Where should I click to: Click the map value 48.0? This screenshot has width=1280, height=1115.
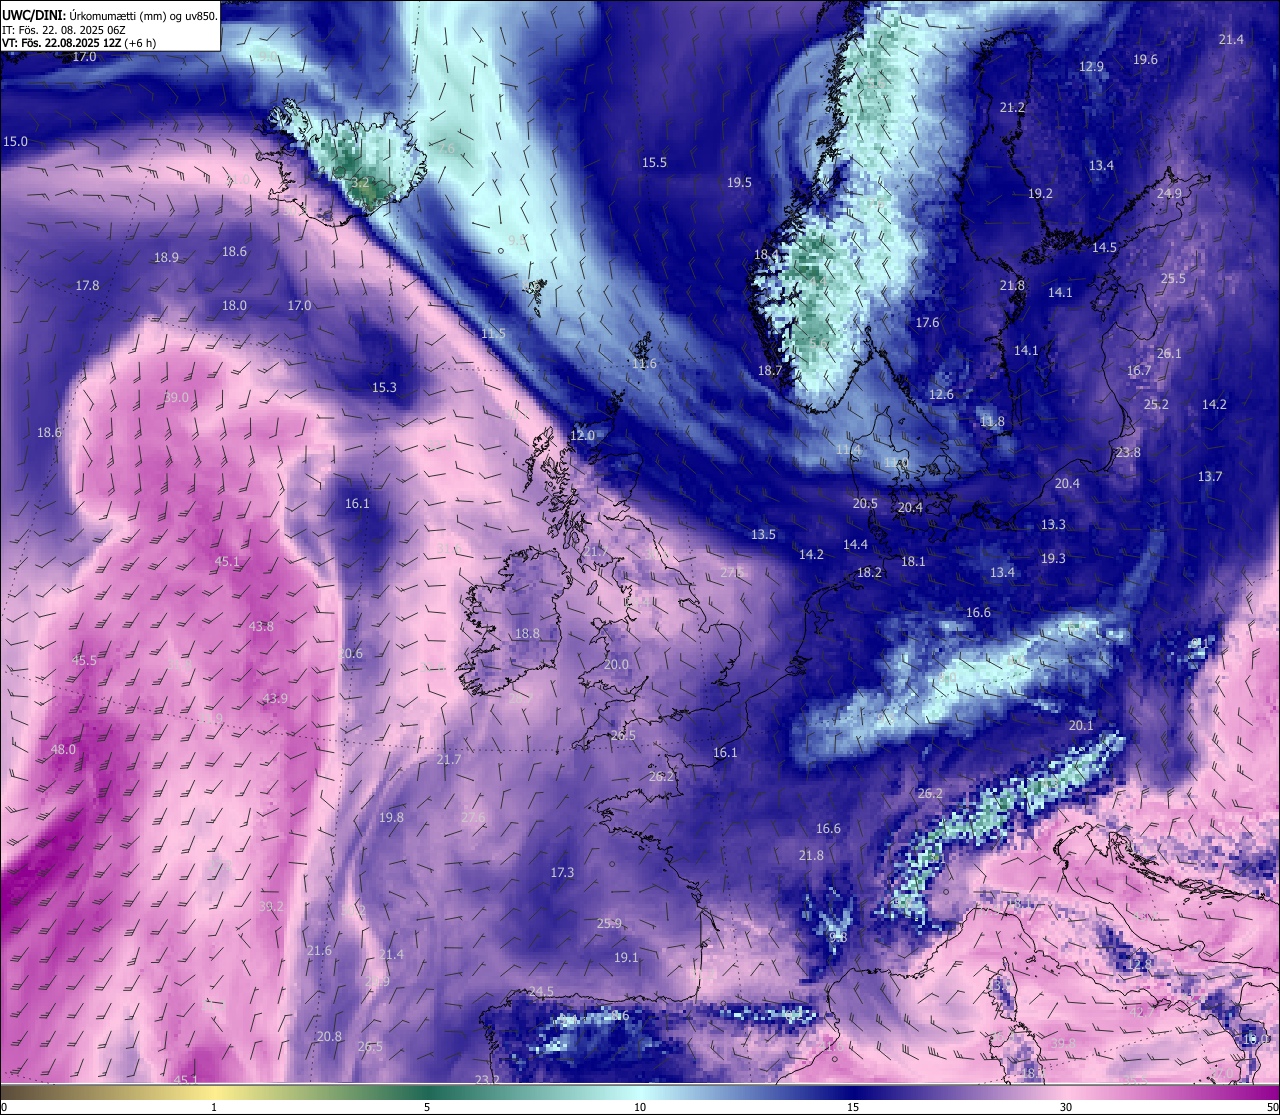pyautogui.click(x=63, y=750)
